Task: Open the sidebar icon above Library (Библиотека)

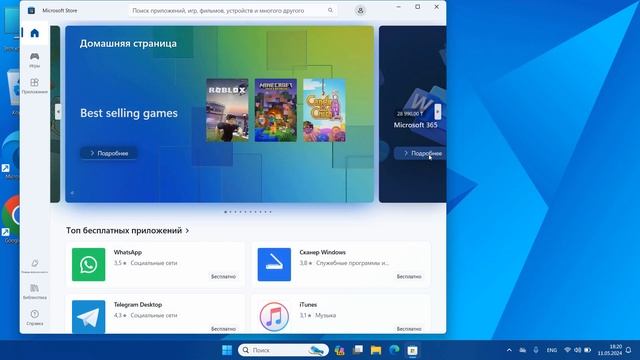Action: point(35,266)
